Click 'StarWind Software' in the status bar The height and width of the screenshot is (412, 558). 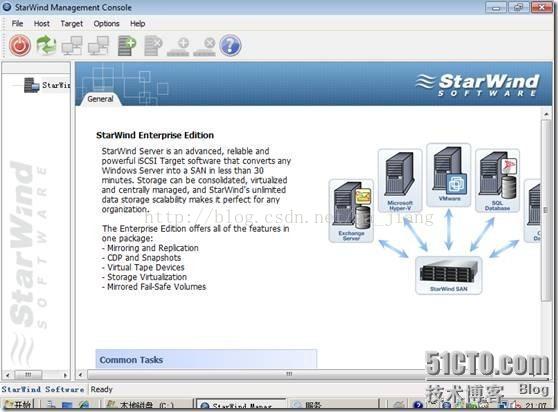(x=43, y=389)
